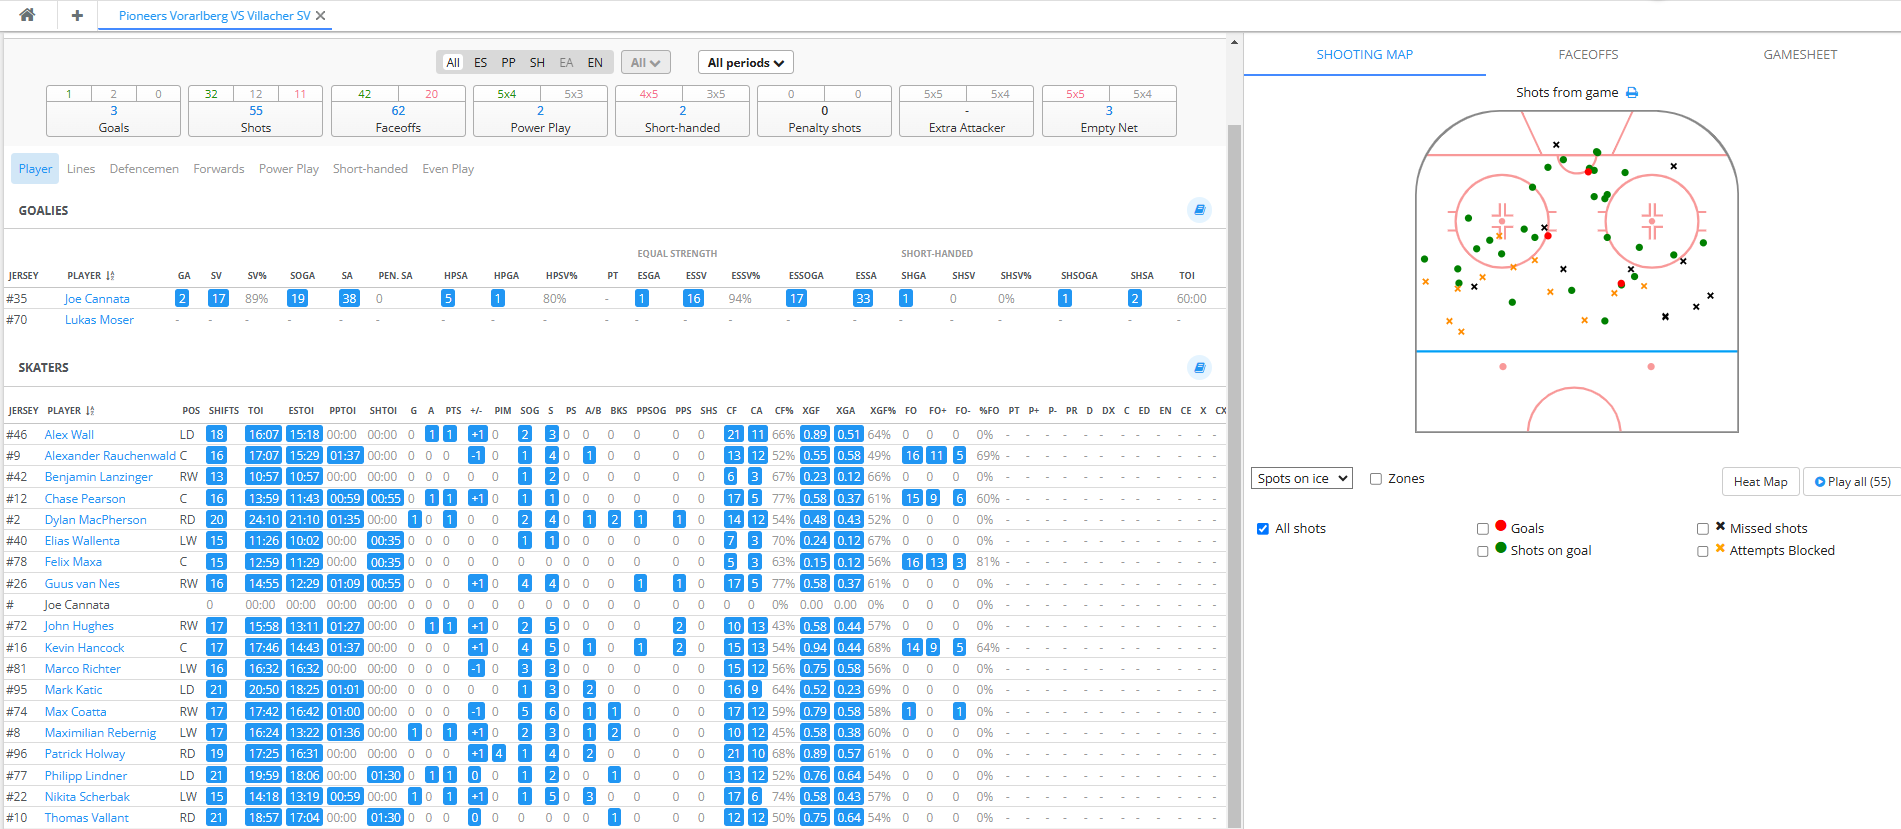Click the print icon beside Shots from game
Viewport: 1901px width, 829px height.
tap(1632, 93)
